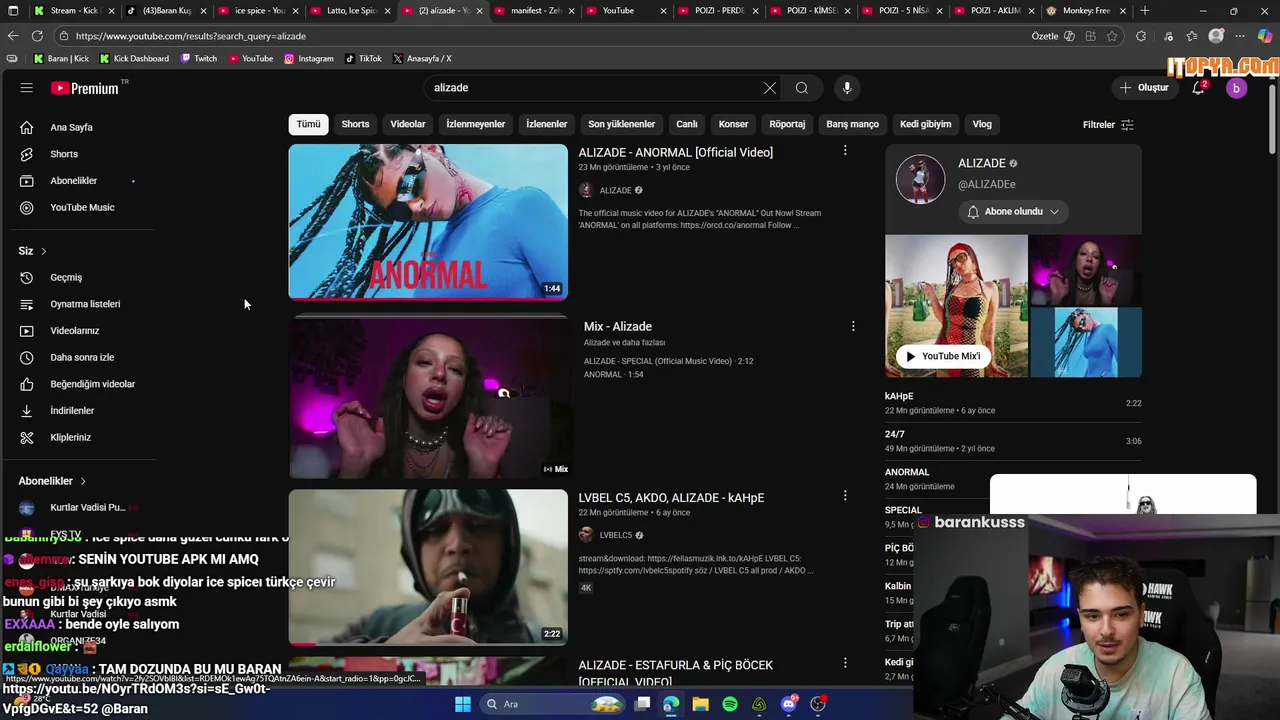Start voice search with the microphone icon
This screenshot has width=1280, height=720.
click(847, 88)
